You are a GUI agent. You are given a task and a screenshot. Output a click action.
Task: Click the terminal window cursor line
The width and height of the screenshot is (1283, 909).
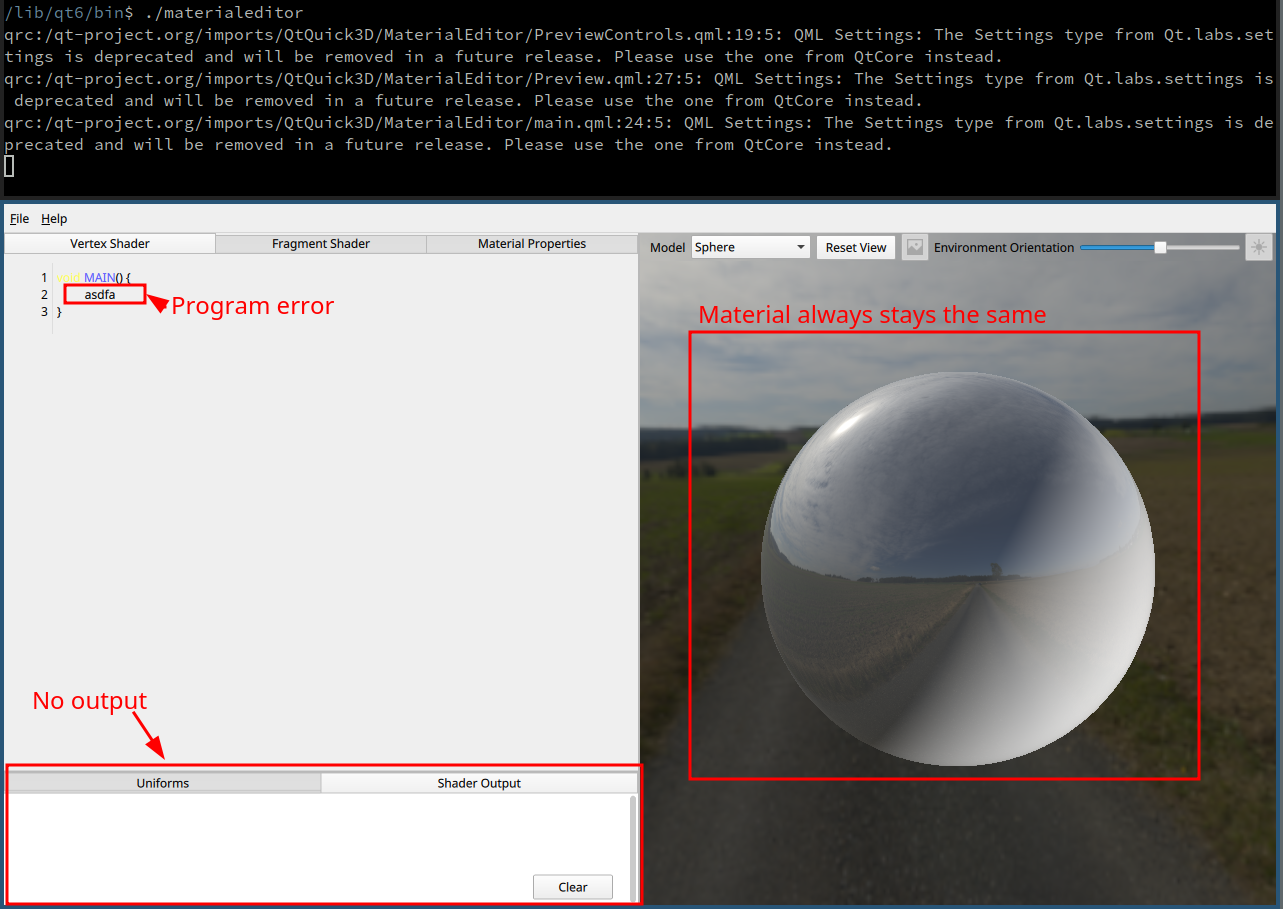tap(10, 166)
